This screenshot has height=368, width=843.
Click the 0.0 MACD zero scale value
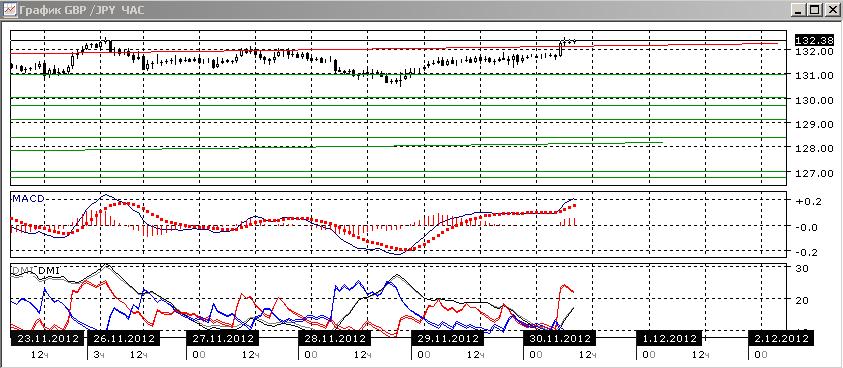(x=808, y=227)
